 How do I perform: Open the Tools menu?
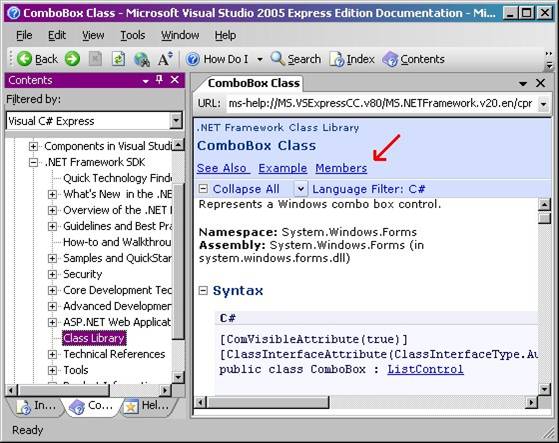[x=133, y=35]
